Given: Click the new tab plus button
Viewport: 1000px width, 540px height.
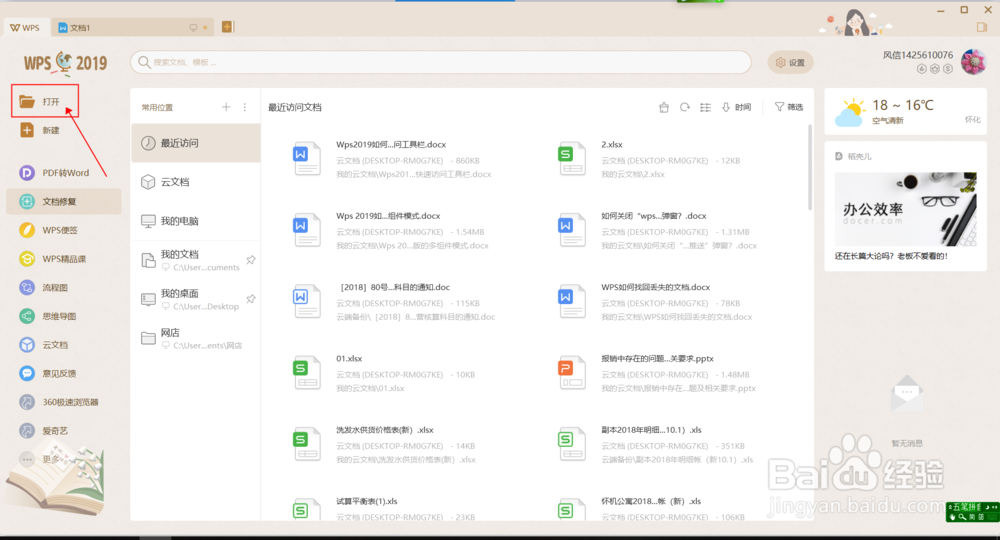Looking at the screenshot, I should click(x=227, y=27).
